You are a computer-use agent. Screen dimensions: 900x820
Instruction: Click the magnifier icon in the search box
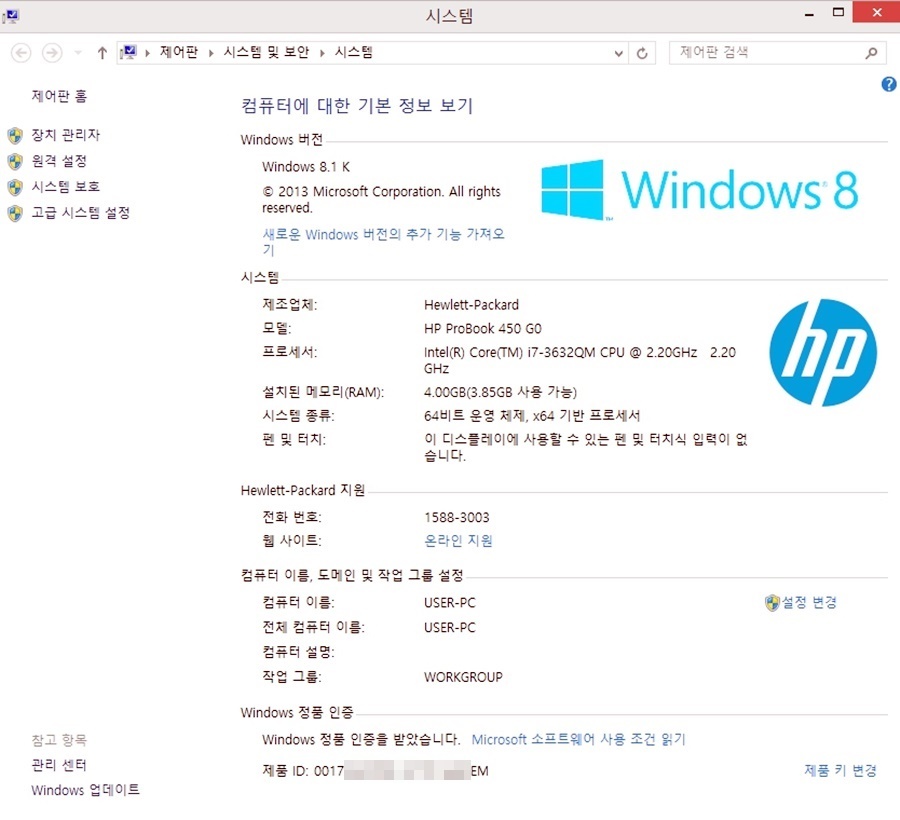click(871, 53)
